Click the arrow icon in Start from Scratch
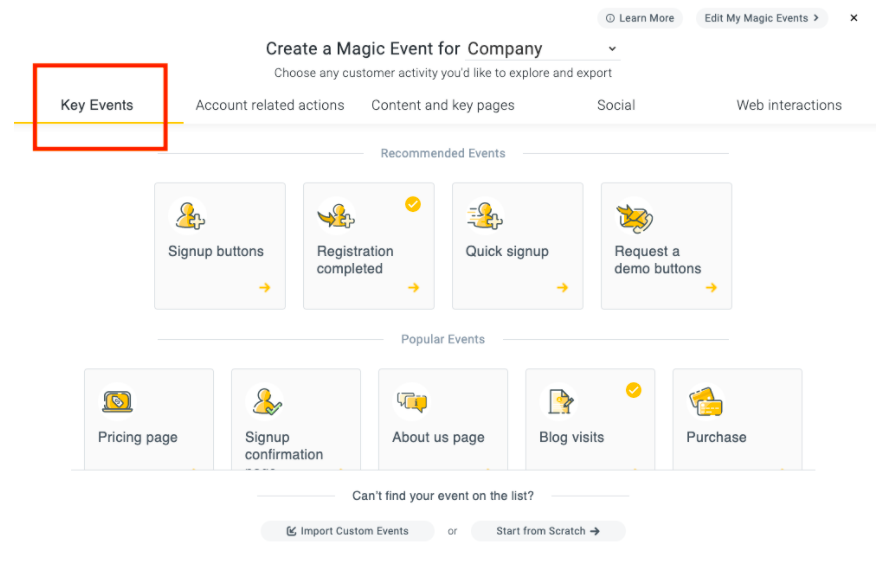 click(595, 531)
